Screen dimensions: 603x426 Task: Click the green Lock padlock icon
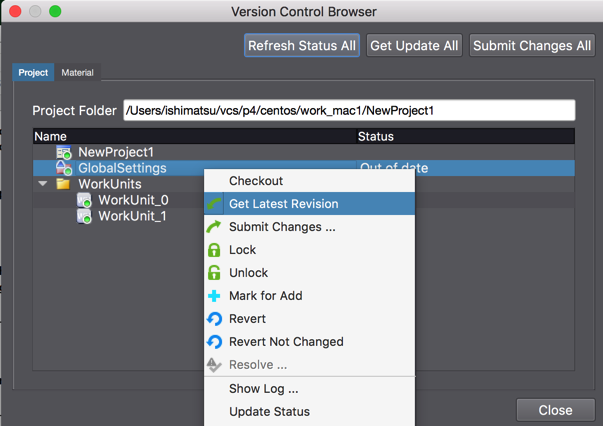(x=214, y=250)
